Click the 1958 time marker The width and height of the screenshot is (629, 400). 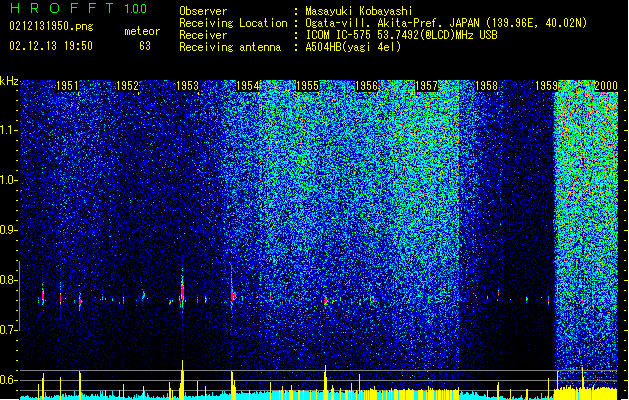[486, 86]
